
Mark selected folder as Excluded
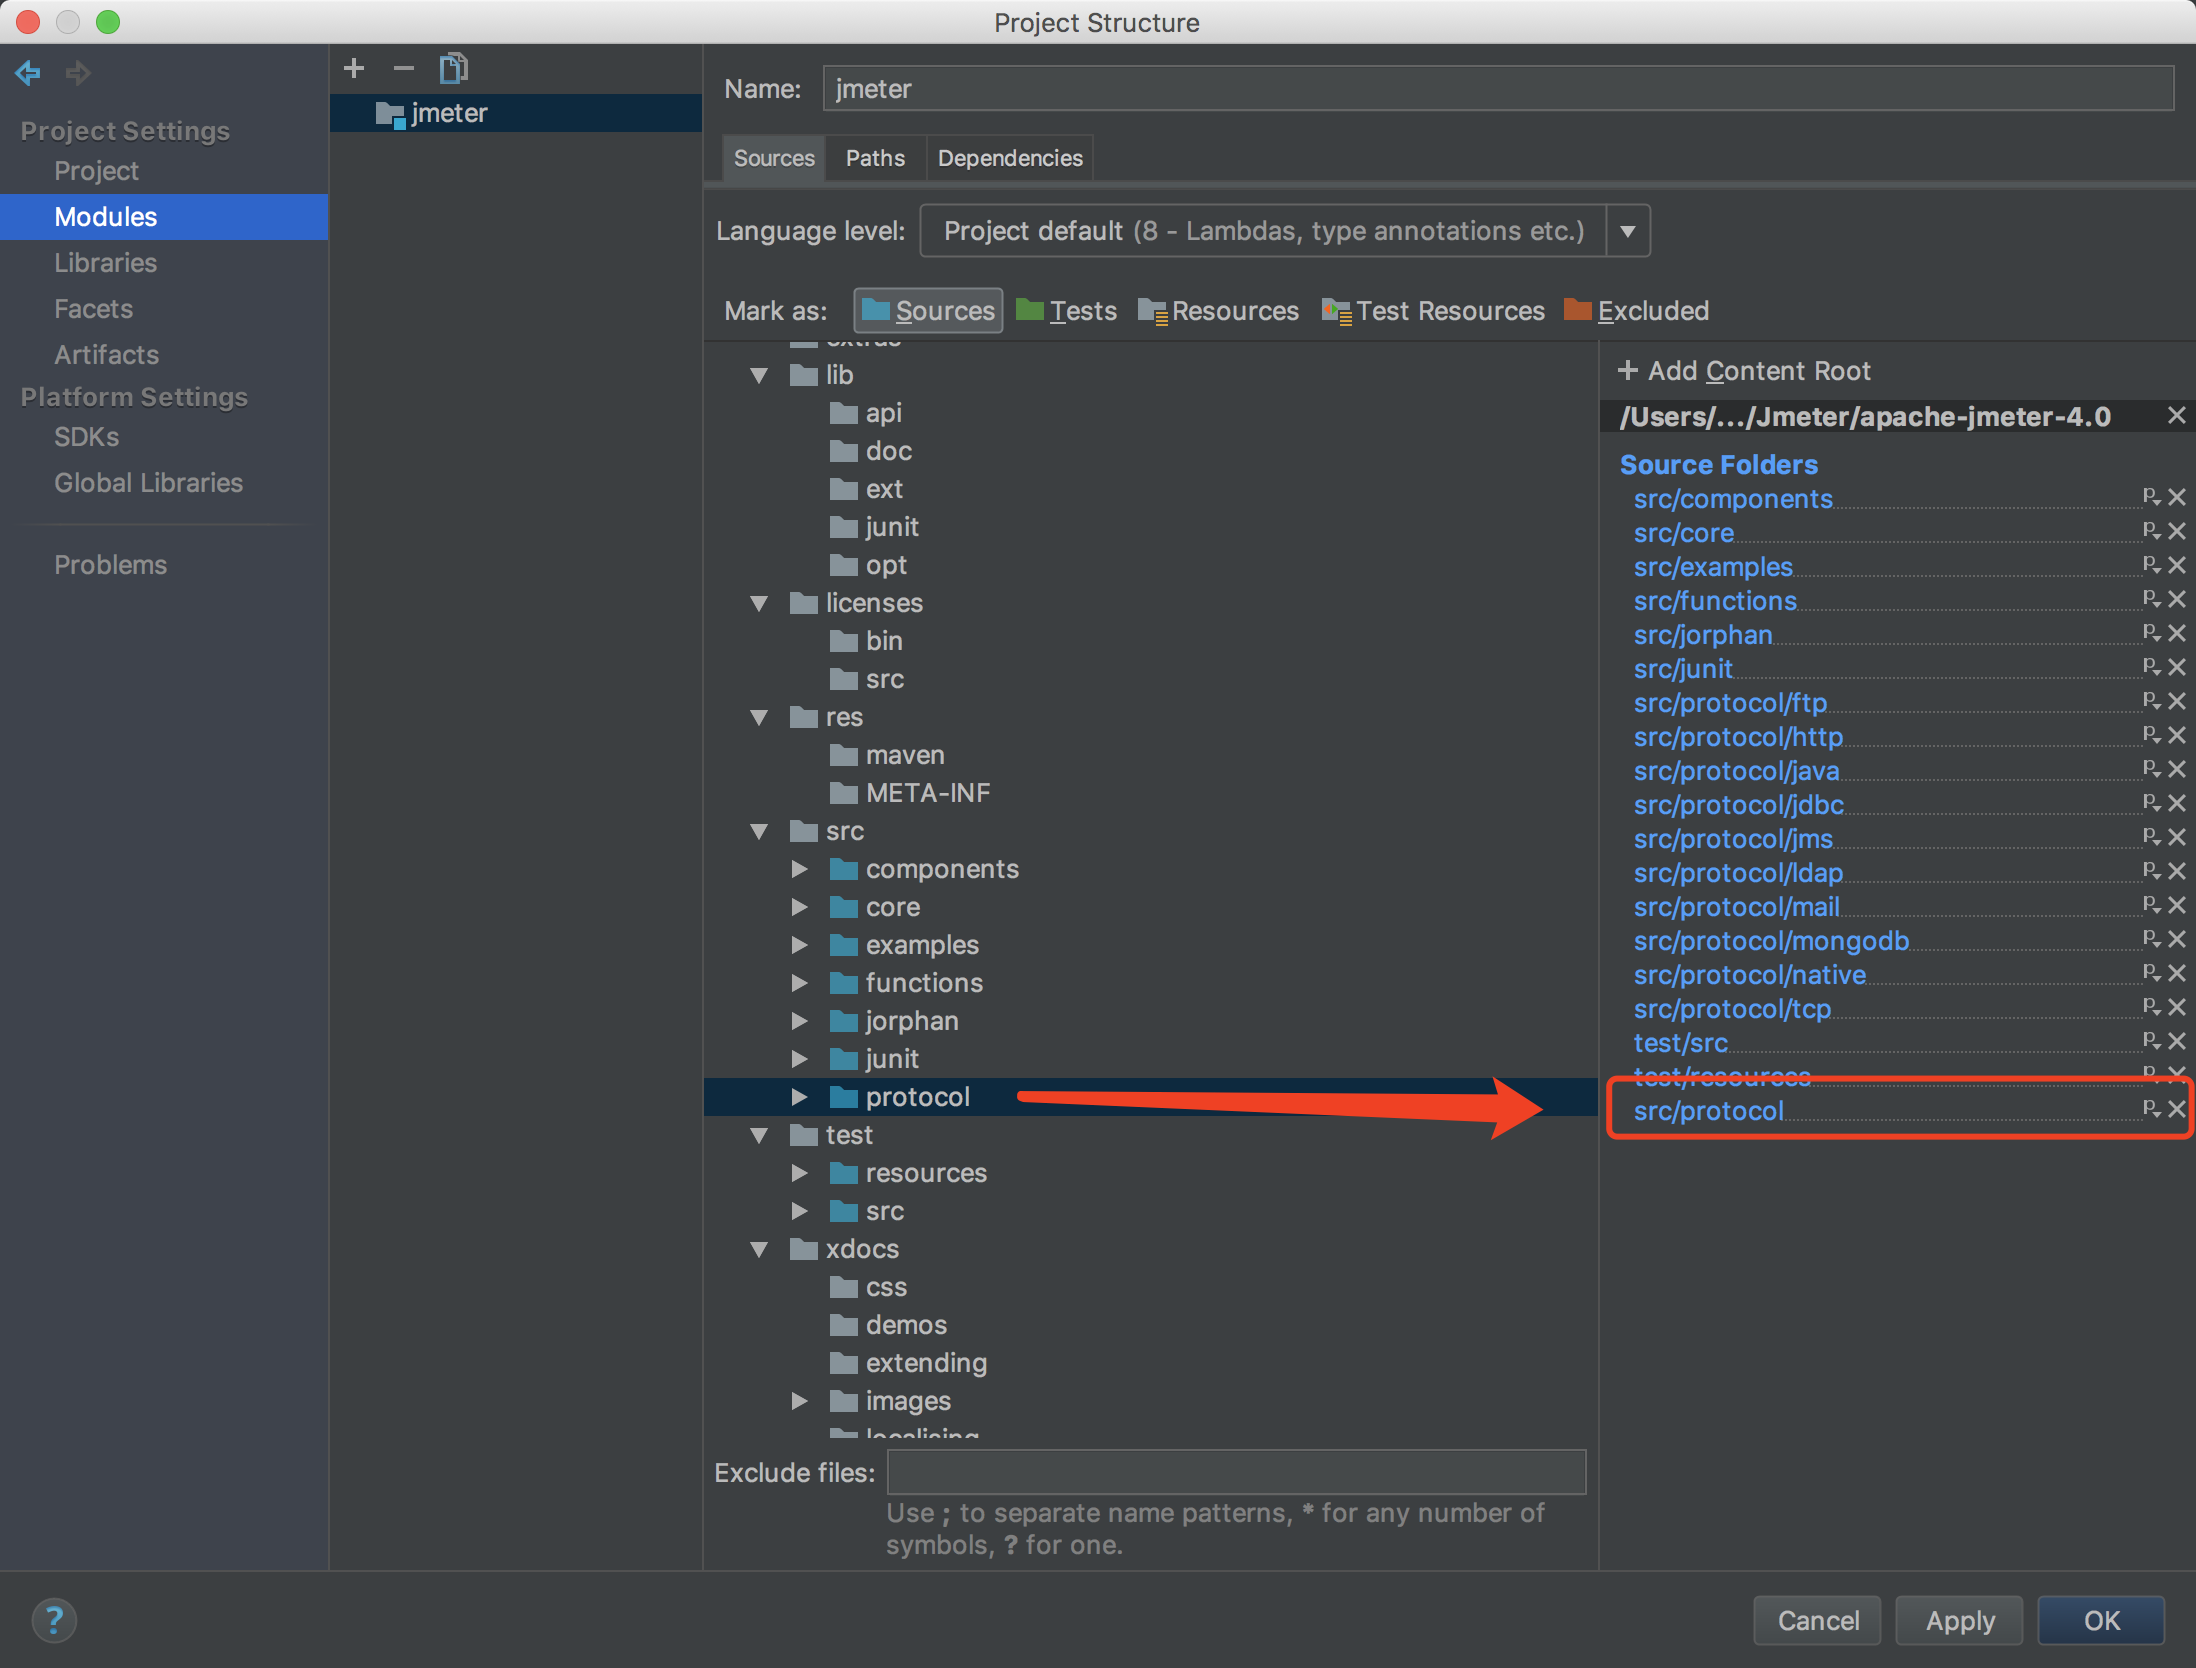click(x=1636, y=311)
